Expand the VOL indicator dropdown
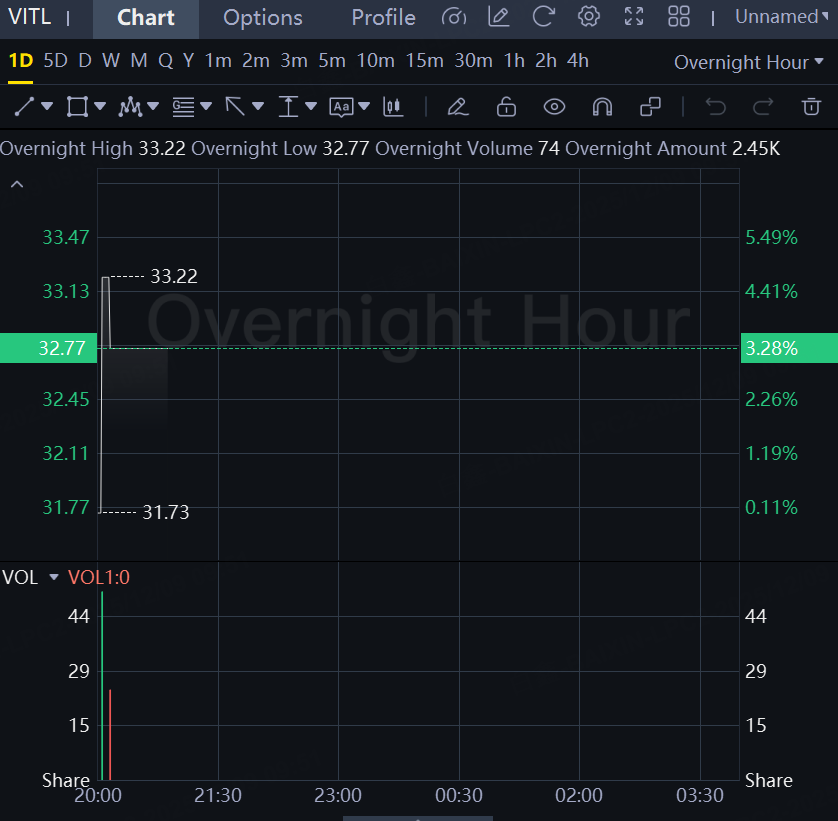The image size is (838, 821). coord(54,577)
